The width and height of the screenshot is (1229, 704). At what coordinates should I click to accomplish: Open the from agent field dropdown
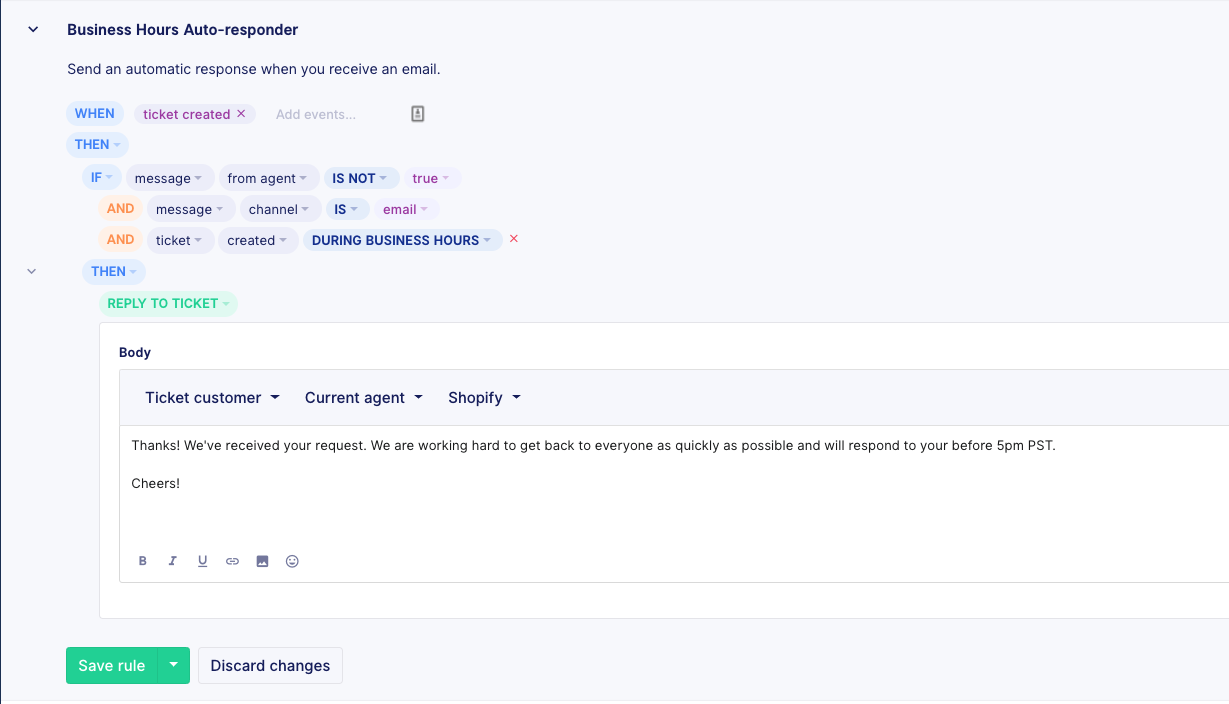click(x=268, y=178)
